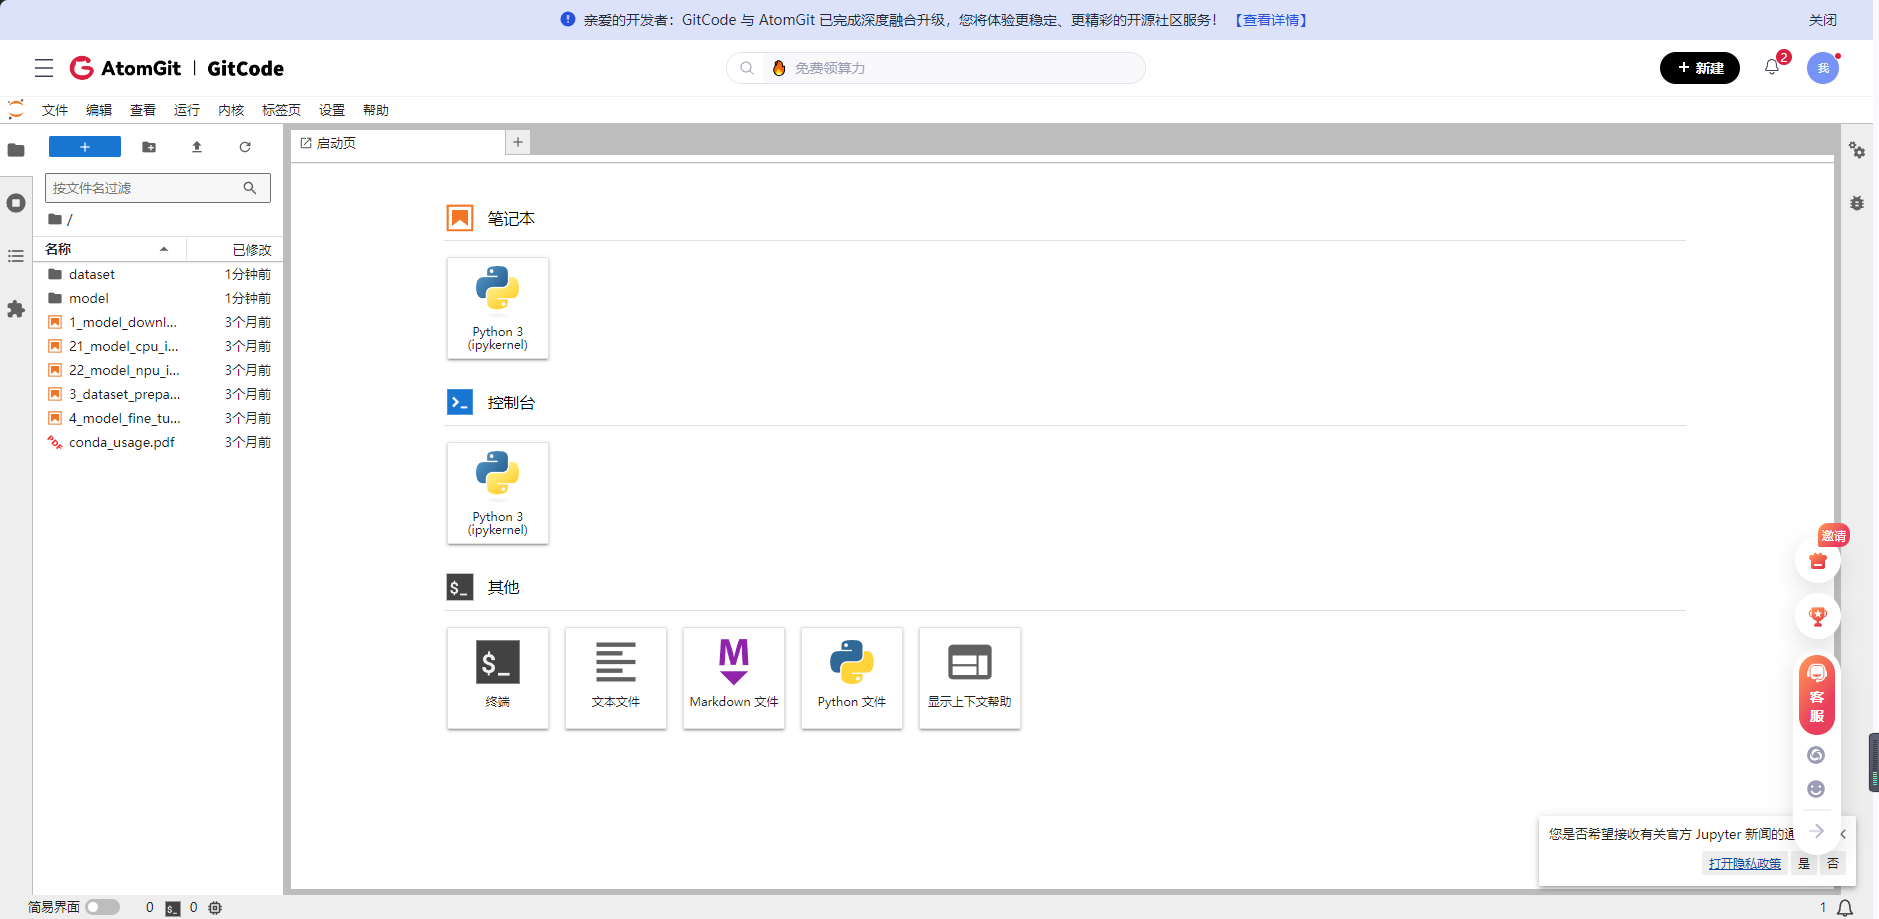Open the 编辑 menu
Viewport: 1879px width, 919px height.
[99, 110]
